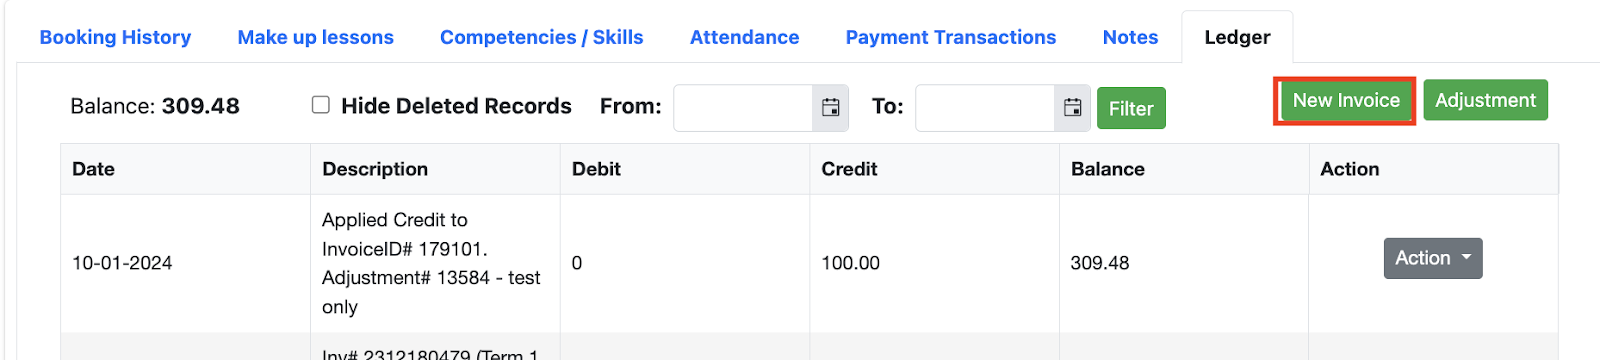Apply the date Filter button
This screenshot has width=1600, height=360.
click(x=1131, y=108)
